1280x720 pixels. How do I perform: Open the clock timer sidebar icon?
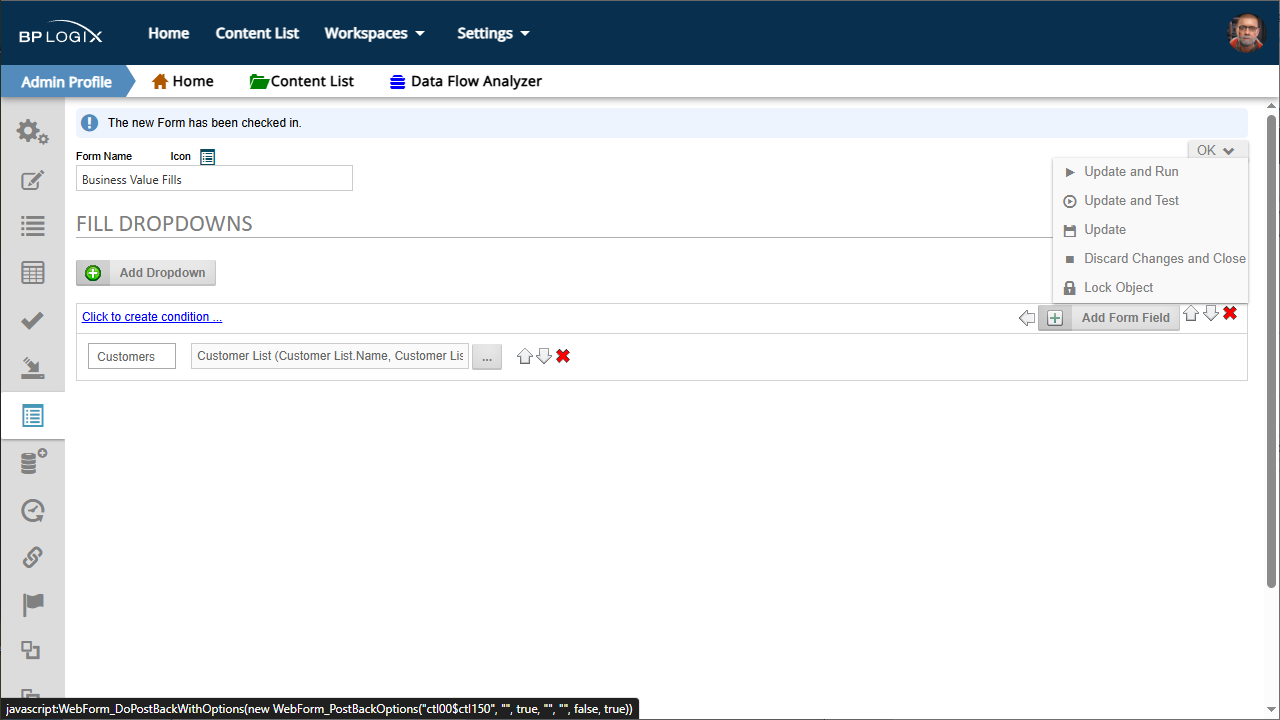pos(32,510)
